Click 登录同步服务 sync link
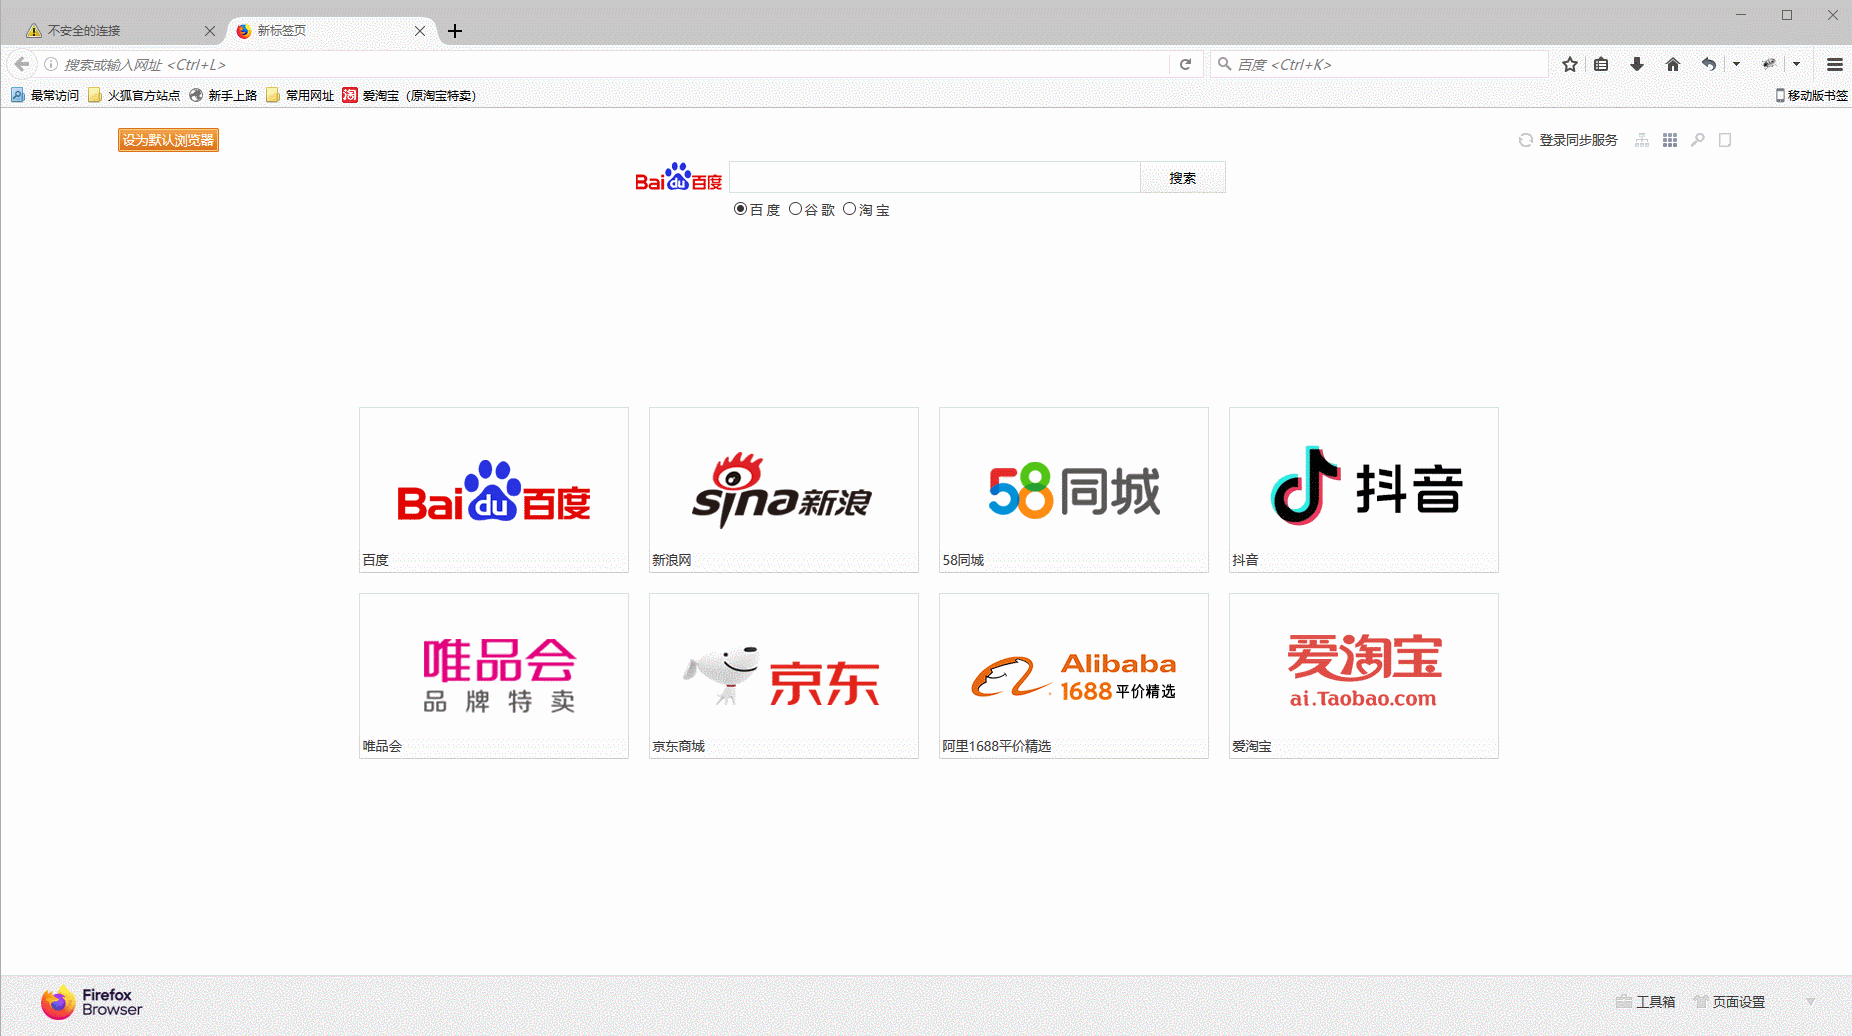This screenshot has height=1036, width=1852. tap(1568, 140)
